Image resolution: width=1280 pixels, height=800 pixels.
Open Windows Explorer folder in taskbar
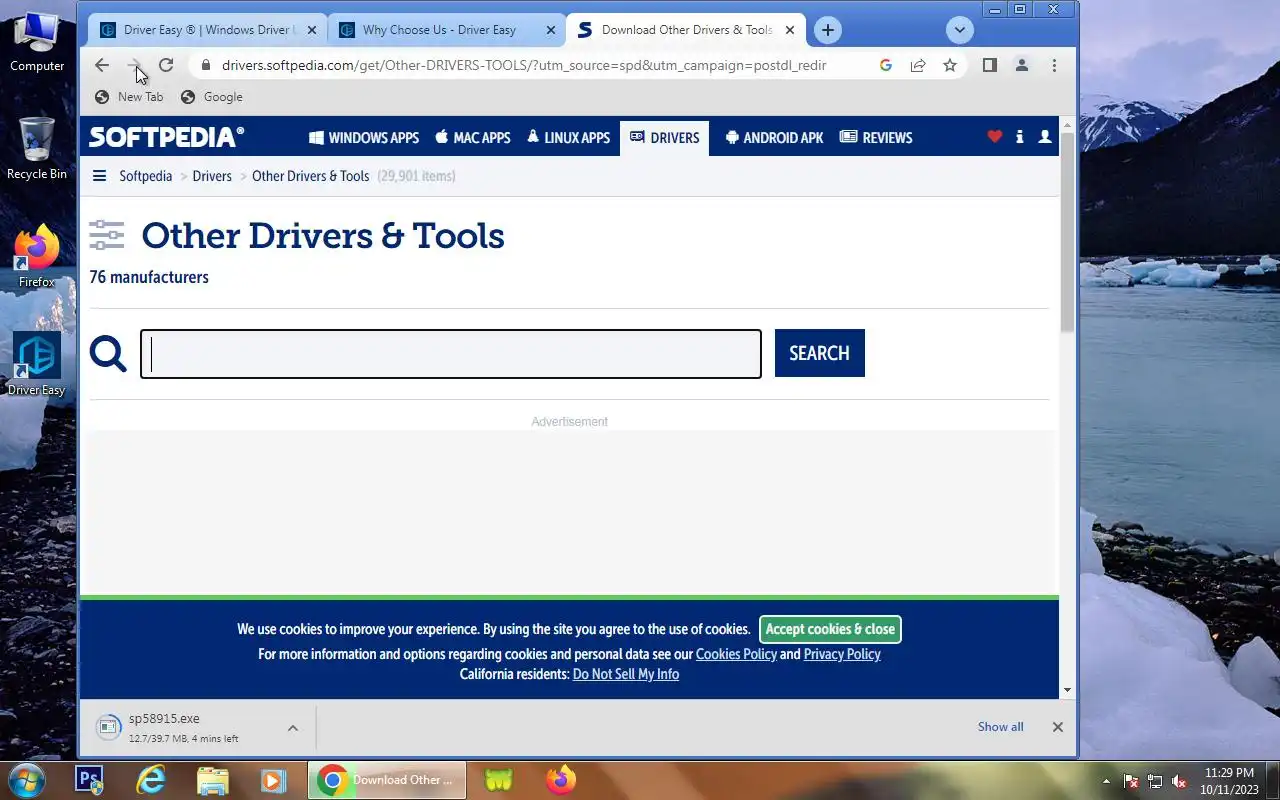click(212, 780)
